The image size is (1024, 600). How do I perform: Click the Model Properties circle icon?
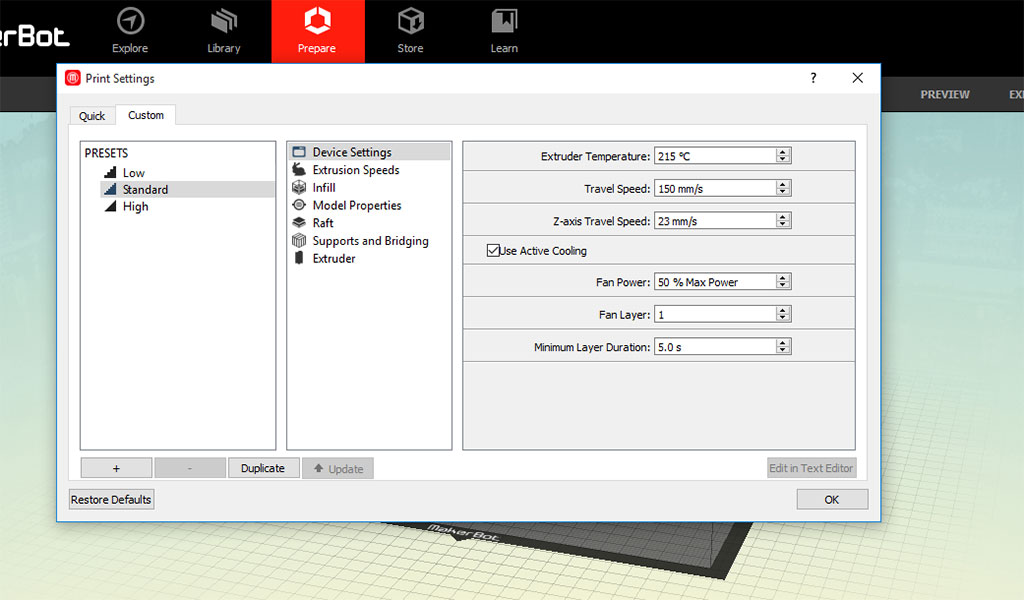[299, 205]
